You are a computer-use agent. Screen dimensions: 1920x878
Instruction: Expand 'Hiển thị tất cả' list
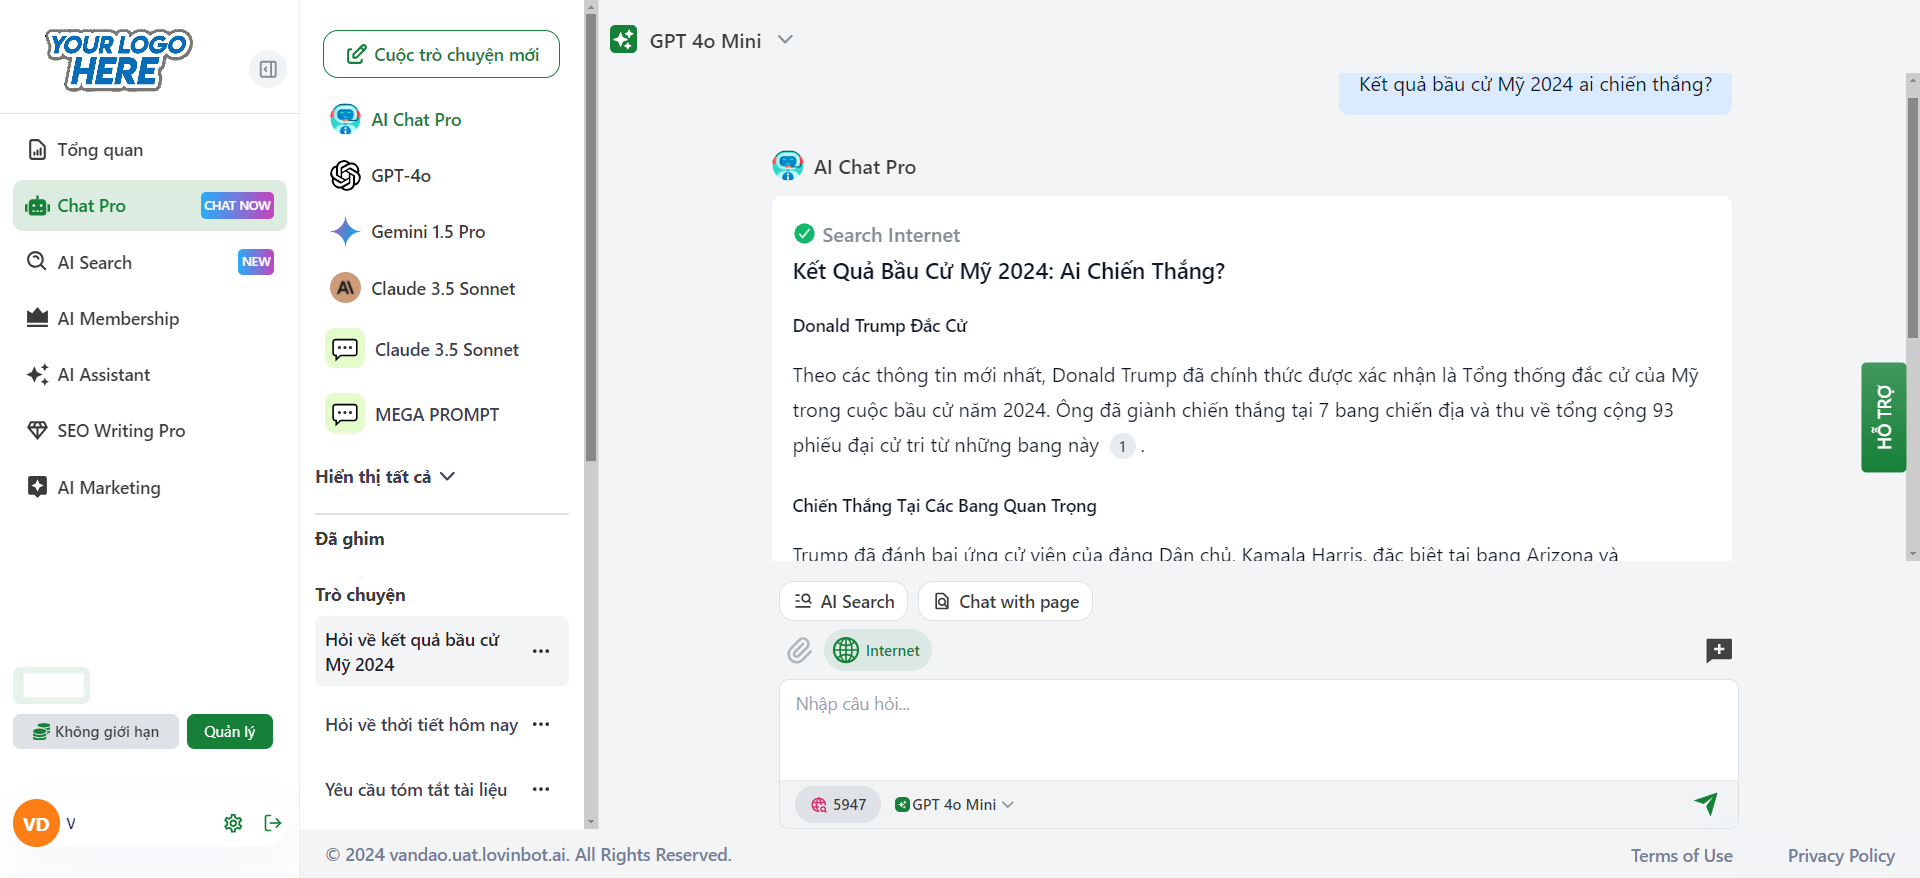click(385, 477)
